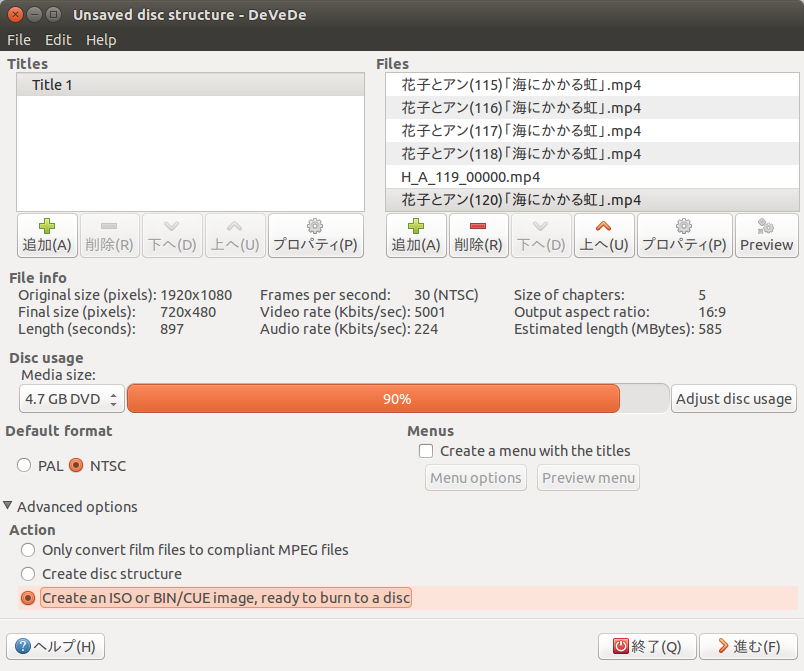Select the PAL format radio button
804x671 pixels.
click(24, 465)
